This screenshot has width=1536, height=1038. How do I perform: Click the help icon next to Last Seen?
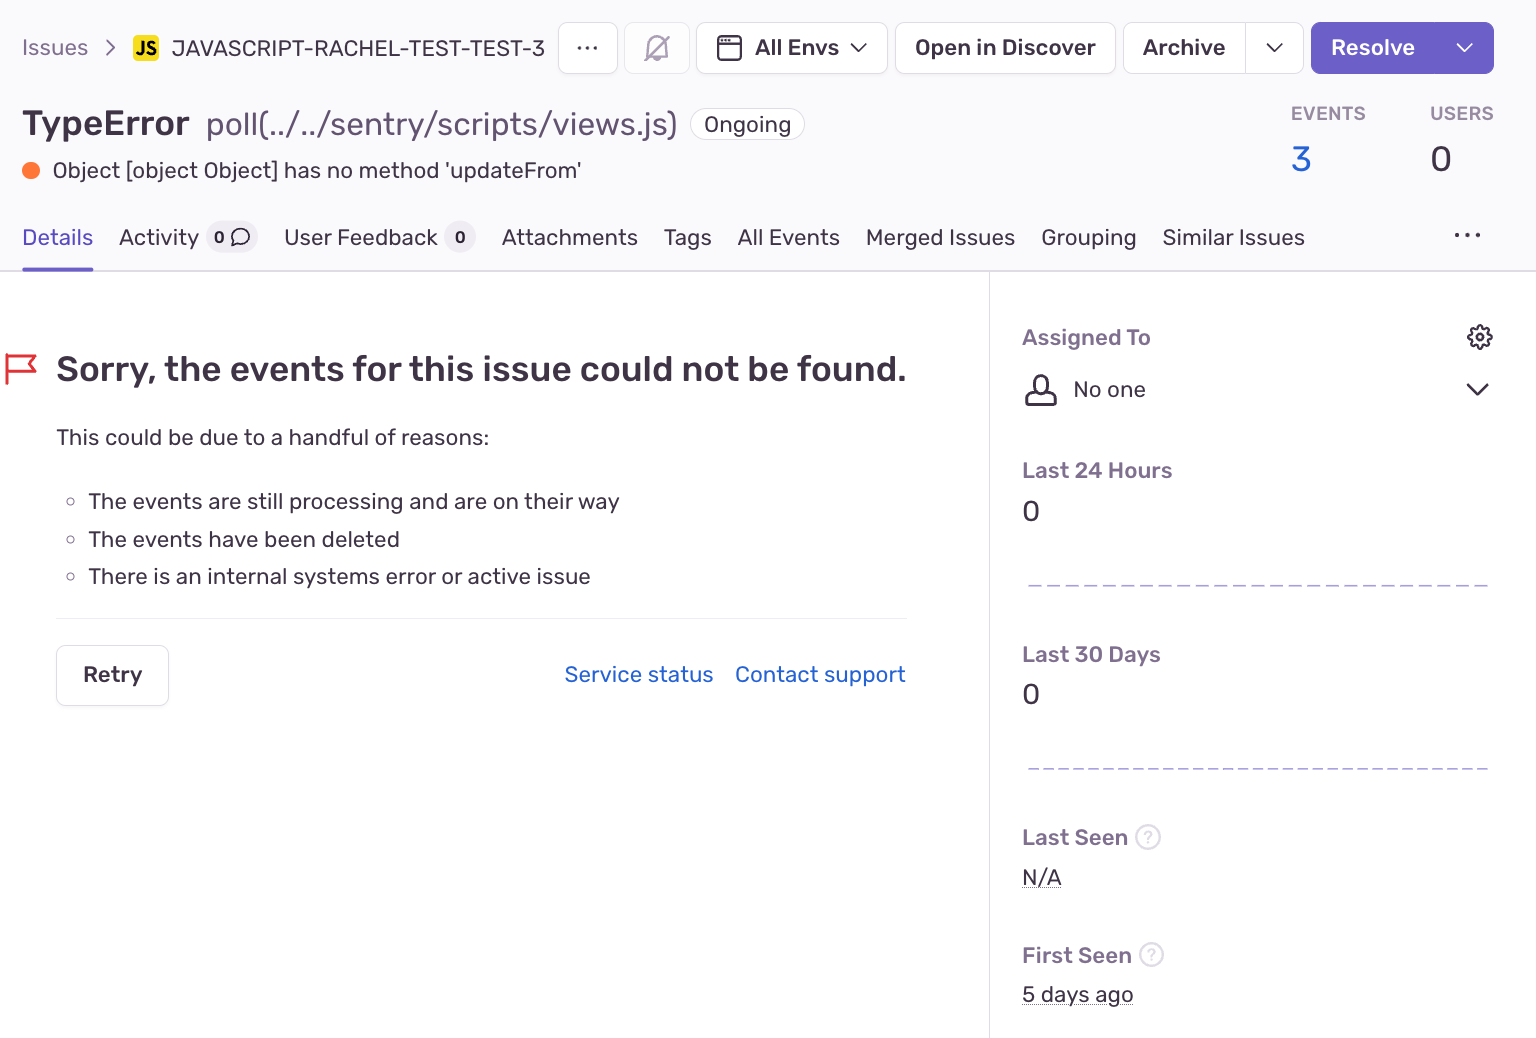(1148, 837)
